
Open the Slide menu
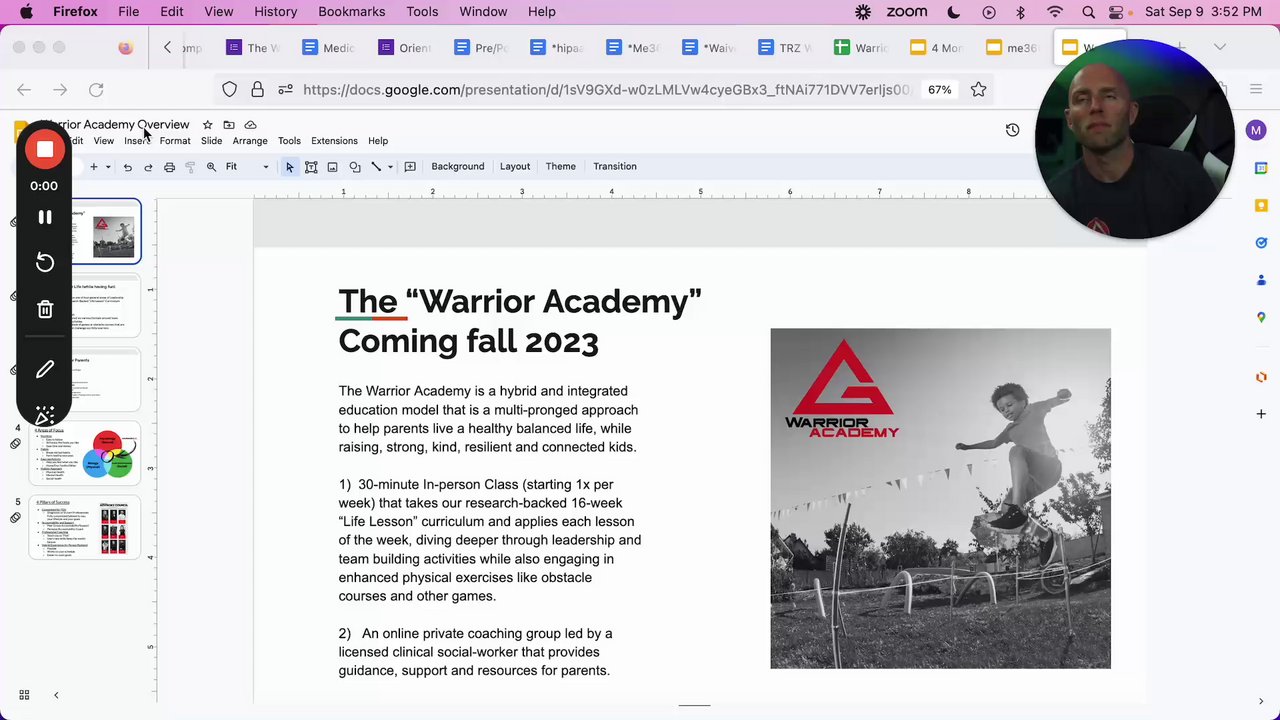coord(211,141)
